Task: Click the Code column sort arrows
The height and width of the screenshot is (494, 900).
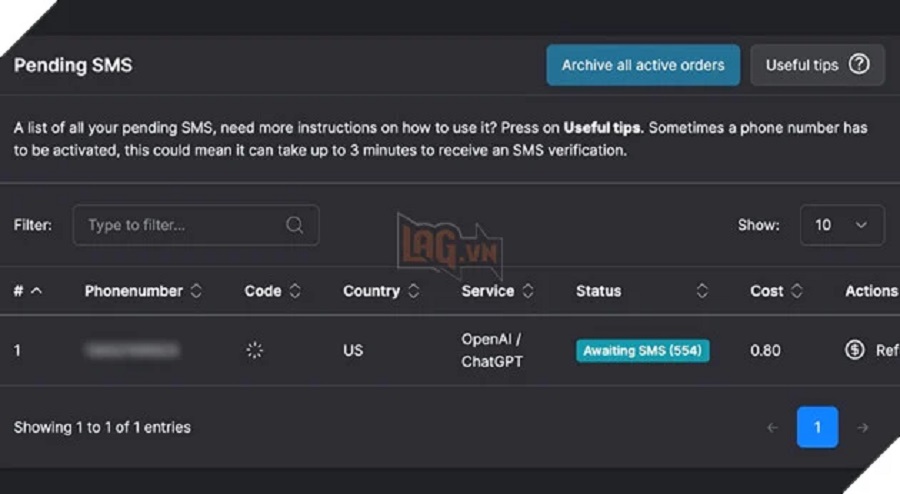Action: (x=295, y=291)
